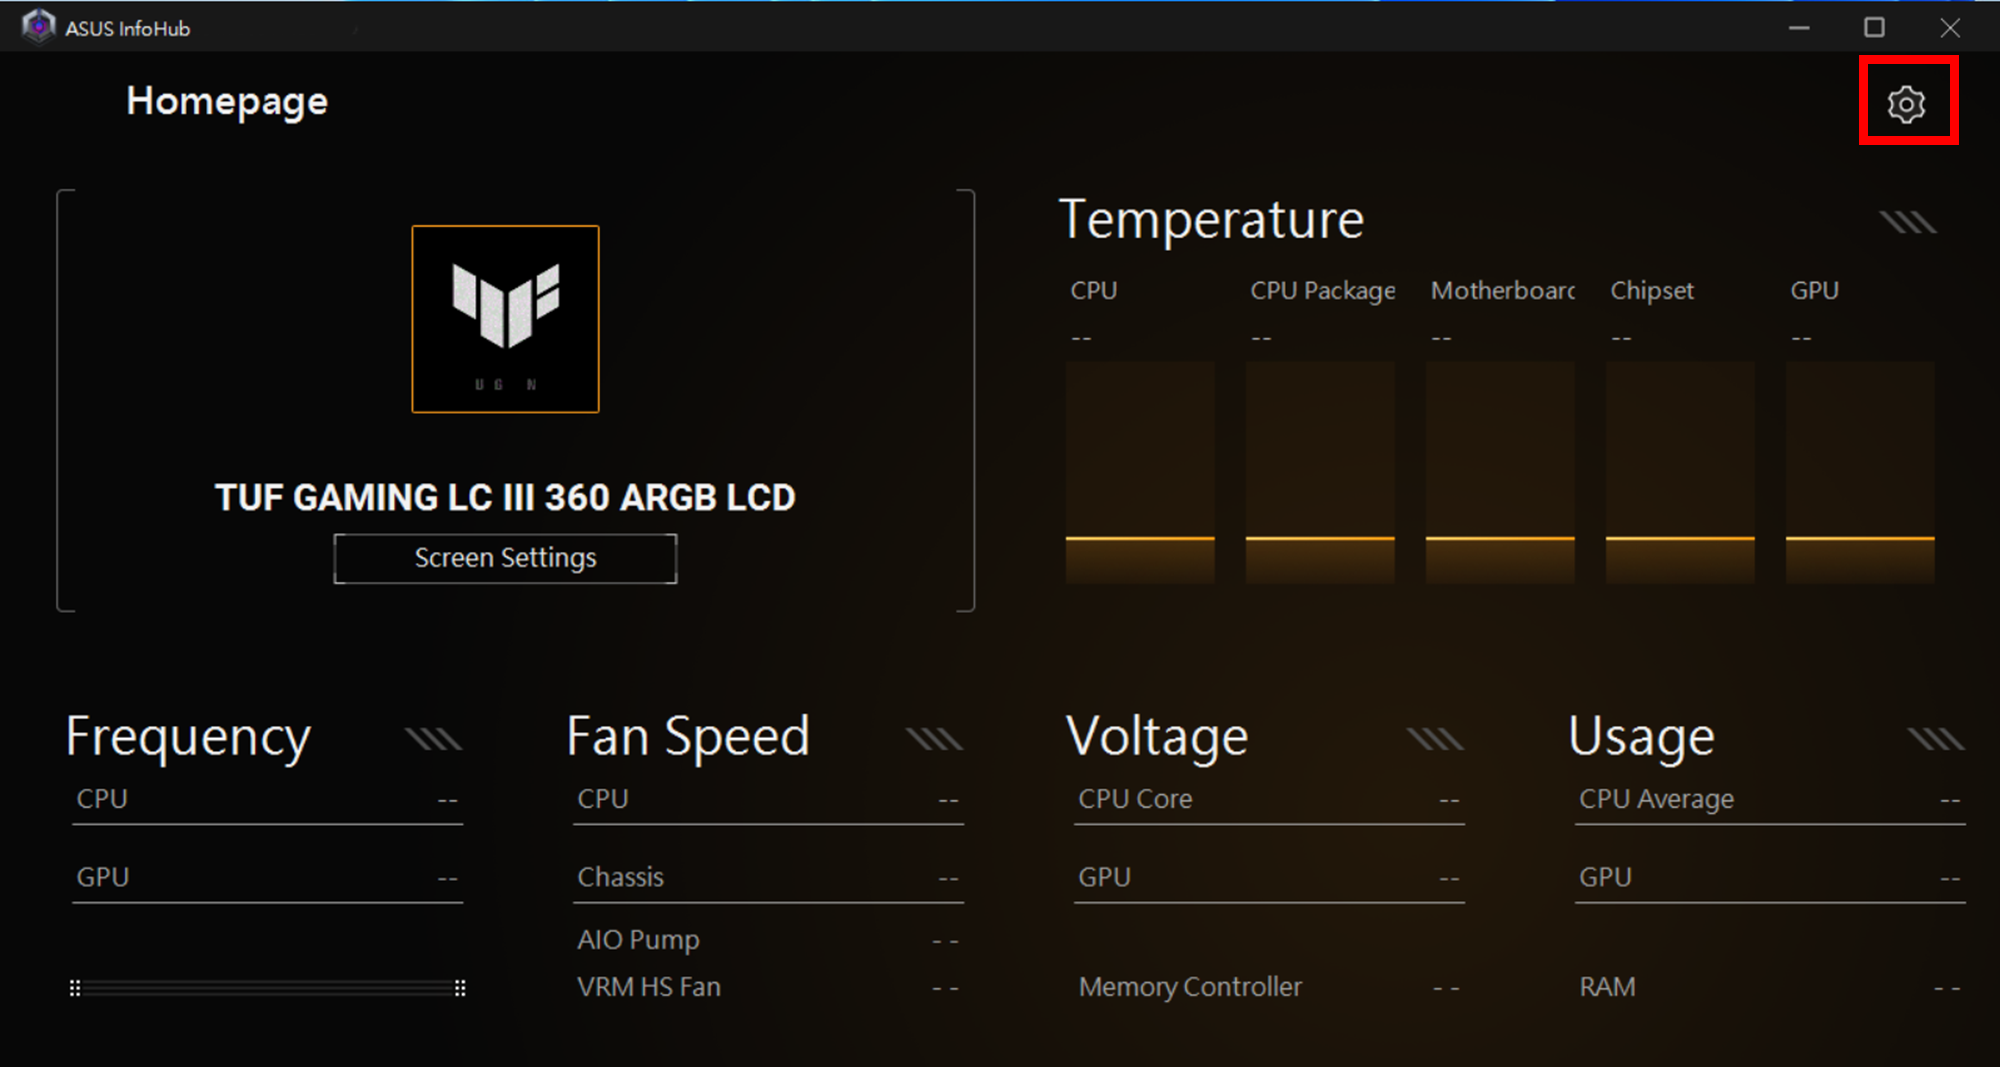Maximize the ASUS InfoHub window
The width and height of the screenshot is (2000, 1067).
[x=1874, y=28]
